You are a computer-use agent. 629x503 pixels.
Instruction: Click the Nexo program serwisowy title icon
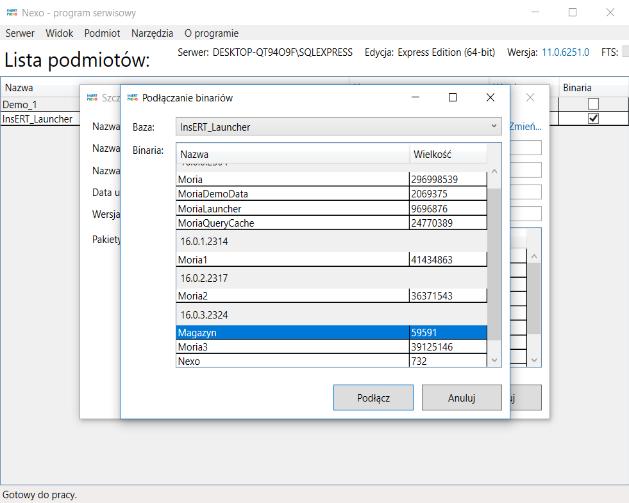pyautogui.click(x=12, y=12)
